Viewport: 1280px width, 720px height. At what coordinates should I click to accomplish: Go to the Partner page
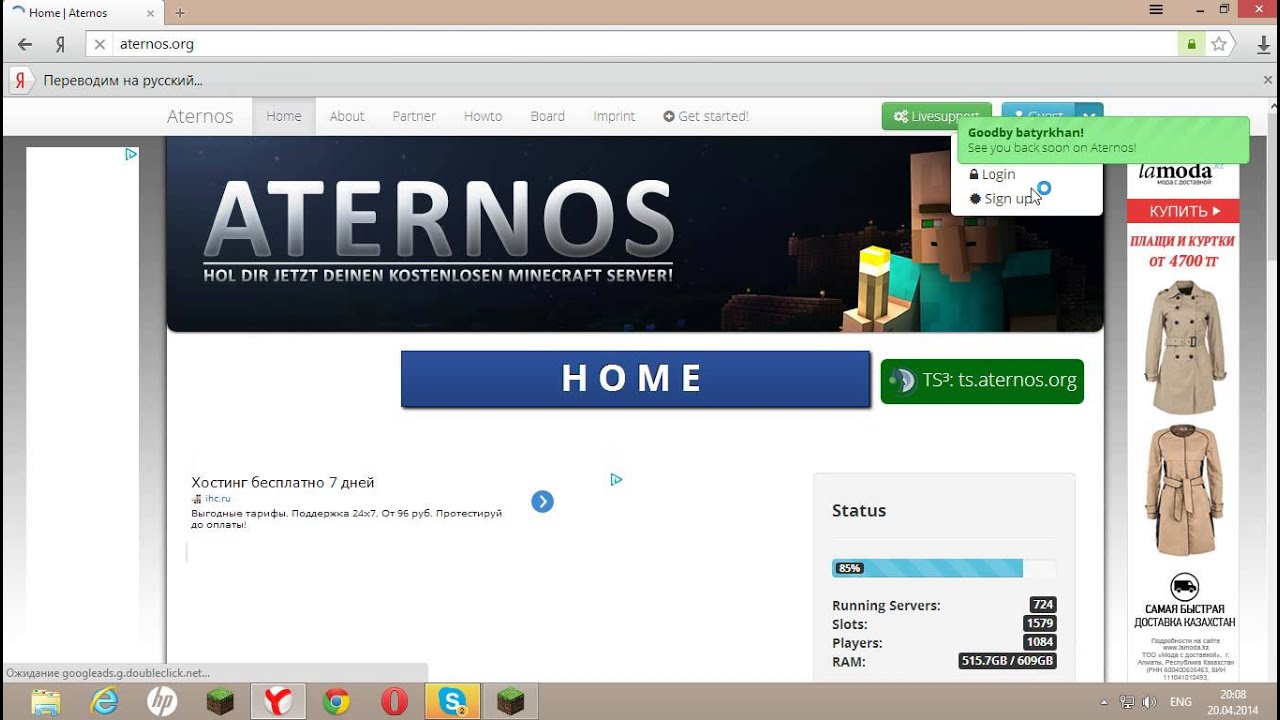click(x=414, y=116)
